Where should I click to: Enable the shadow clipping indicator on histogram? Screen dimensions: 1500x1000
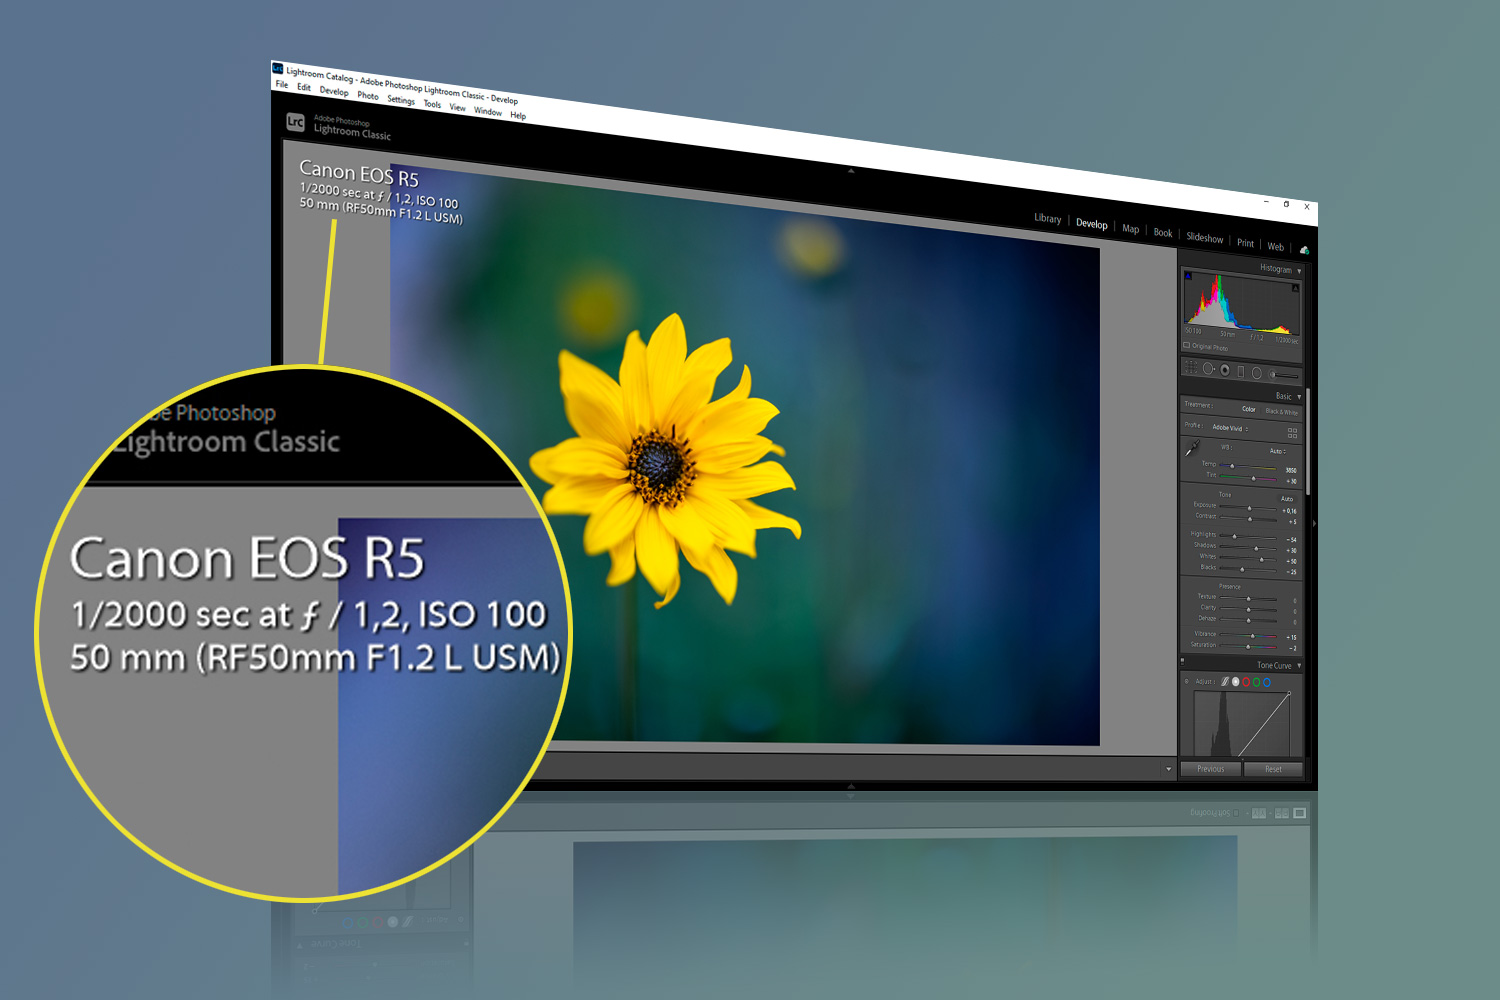(x=1188, y=276)
